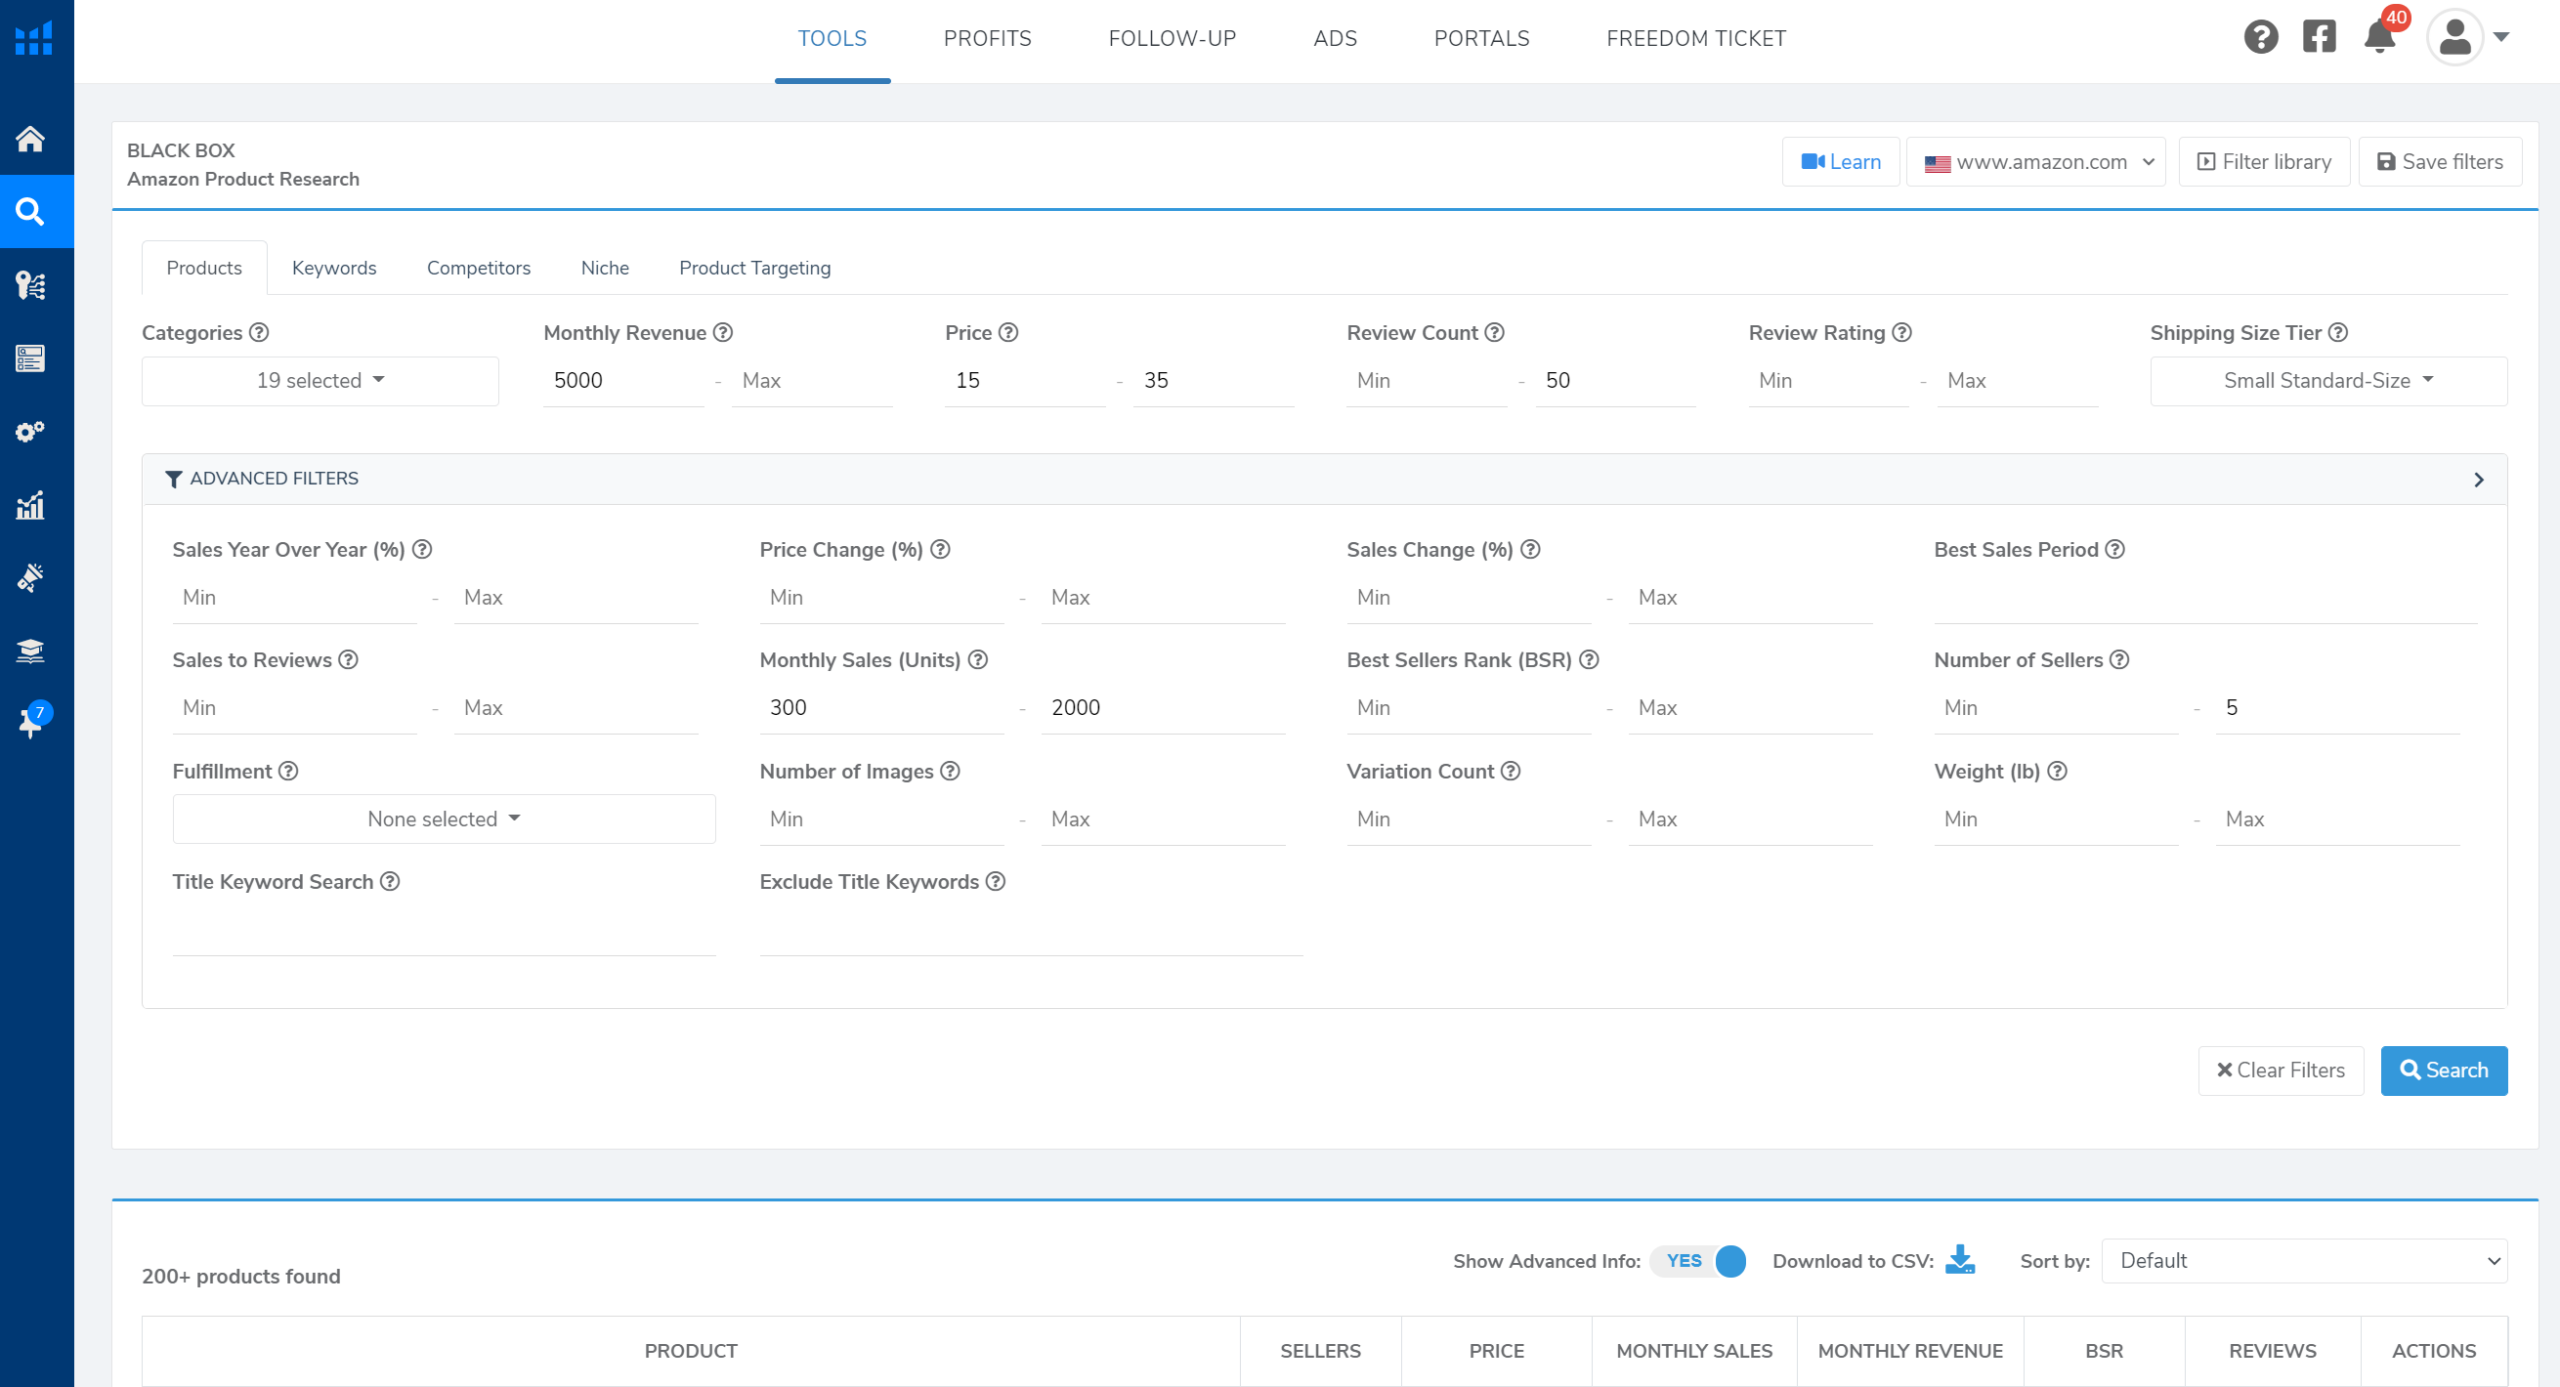Screen dimensions: 2560x1387
Task: Open the Categories 19 selected dropdown
Action: pos(320,381)
